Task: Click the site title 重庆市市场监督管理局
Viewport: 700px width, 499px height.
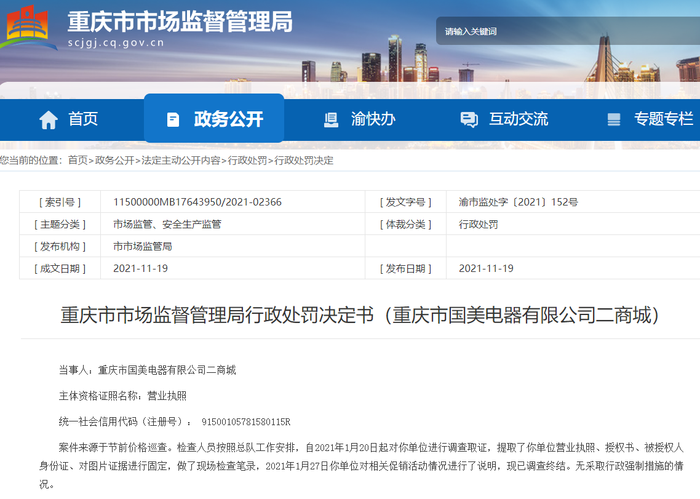Action: pyautogui.click(x=180, y=21)
